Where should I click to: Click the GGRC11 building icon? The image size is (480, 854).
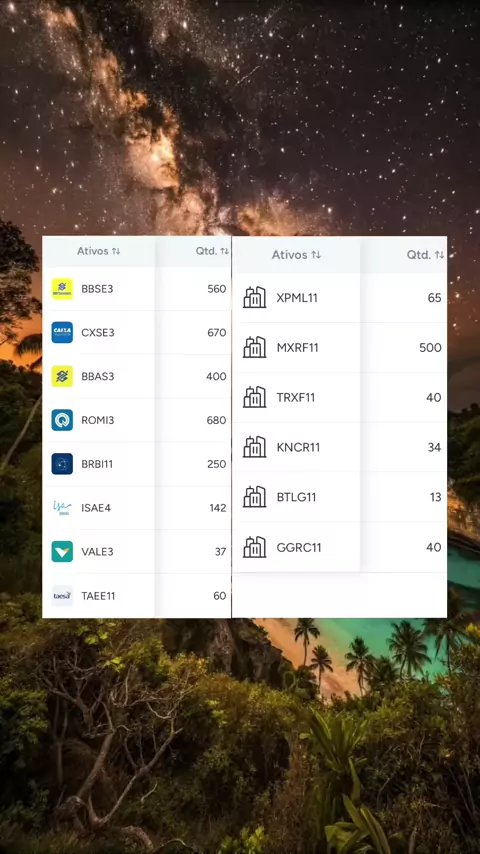tap(254, 547)
